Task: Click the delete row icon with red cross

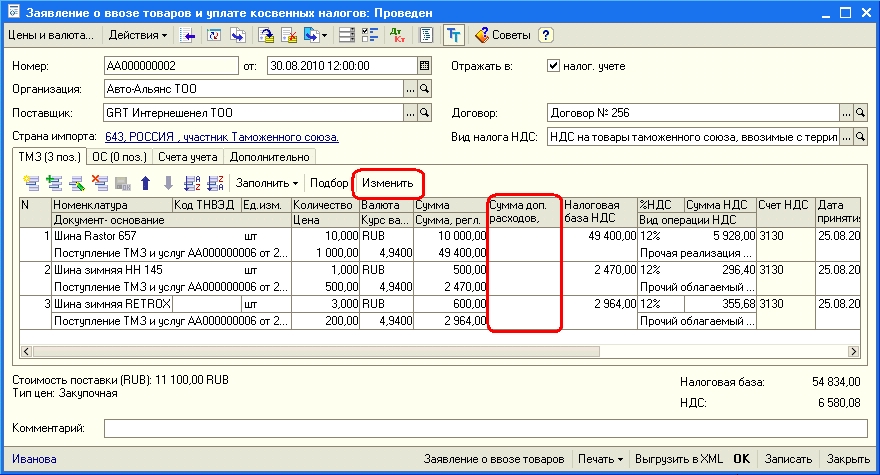Action: 100,183
